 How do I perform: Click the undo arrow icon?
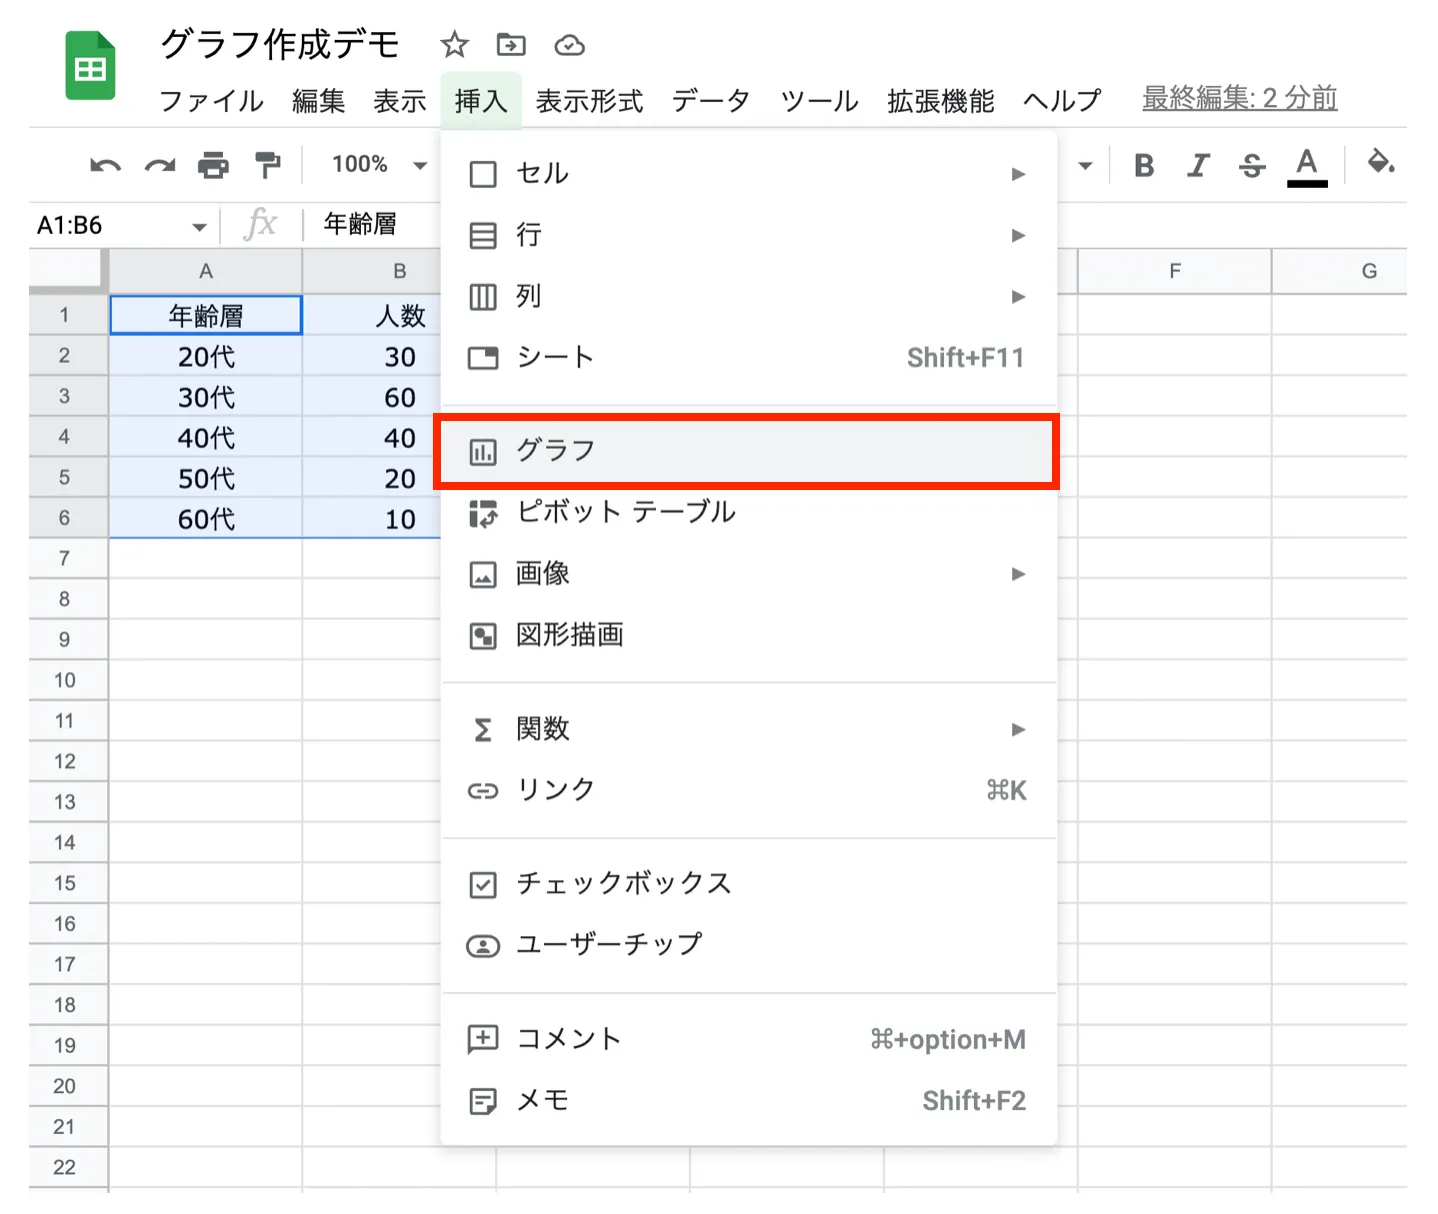point(105,165)
